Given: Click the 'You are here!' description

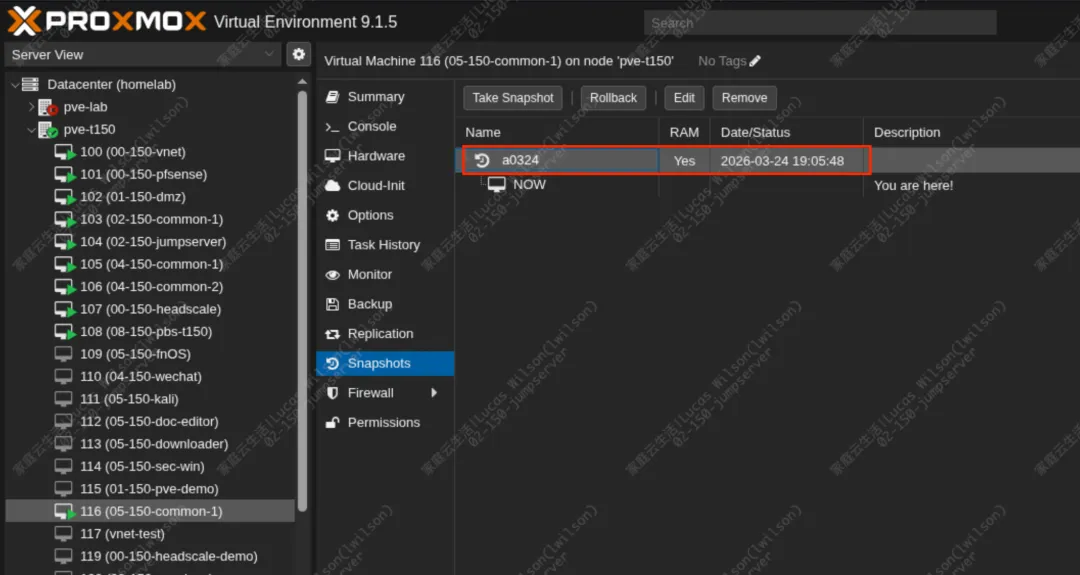Looking at the screenshot, I should (x=913, y=185).
